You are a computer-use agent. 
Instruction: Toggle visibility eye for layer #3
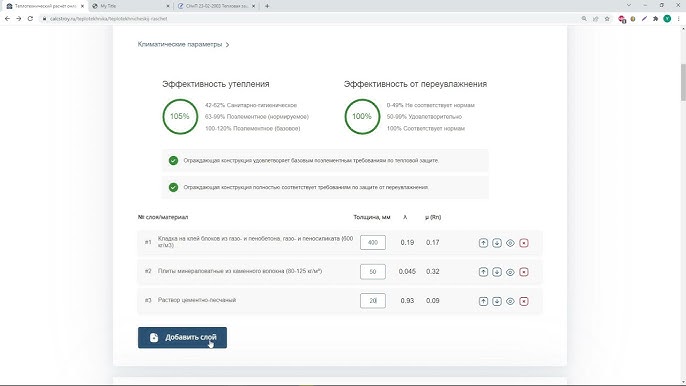[x=510, y=301]
